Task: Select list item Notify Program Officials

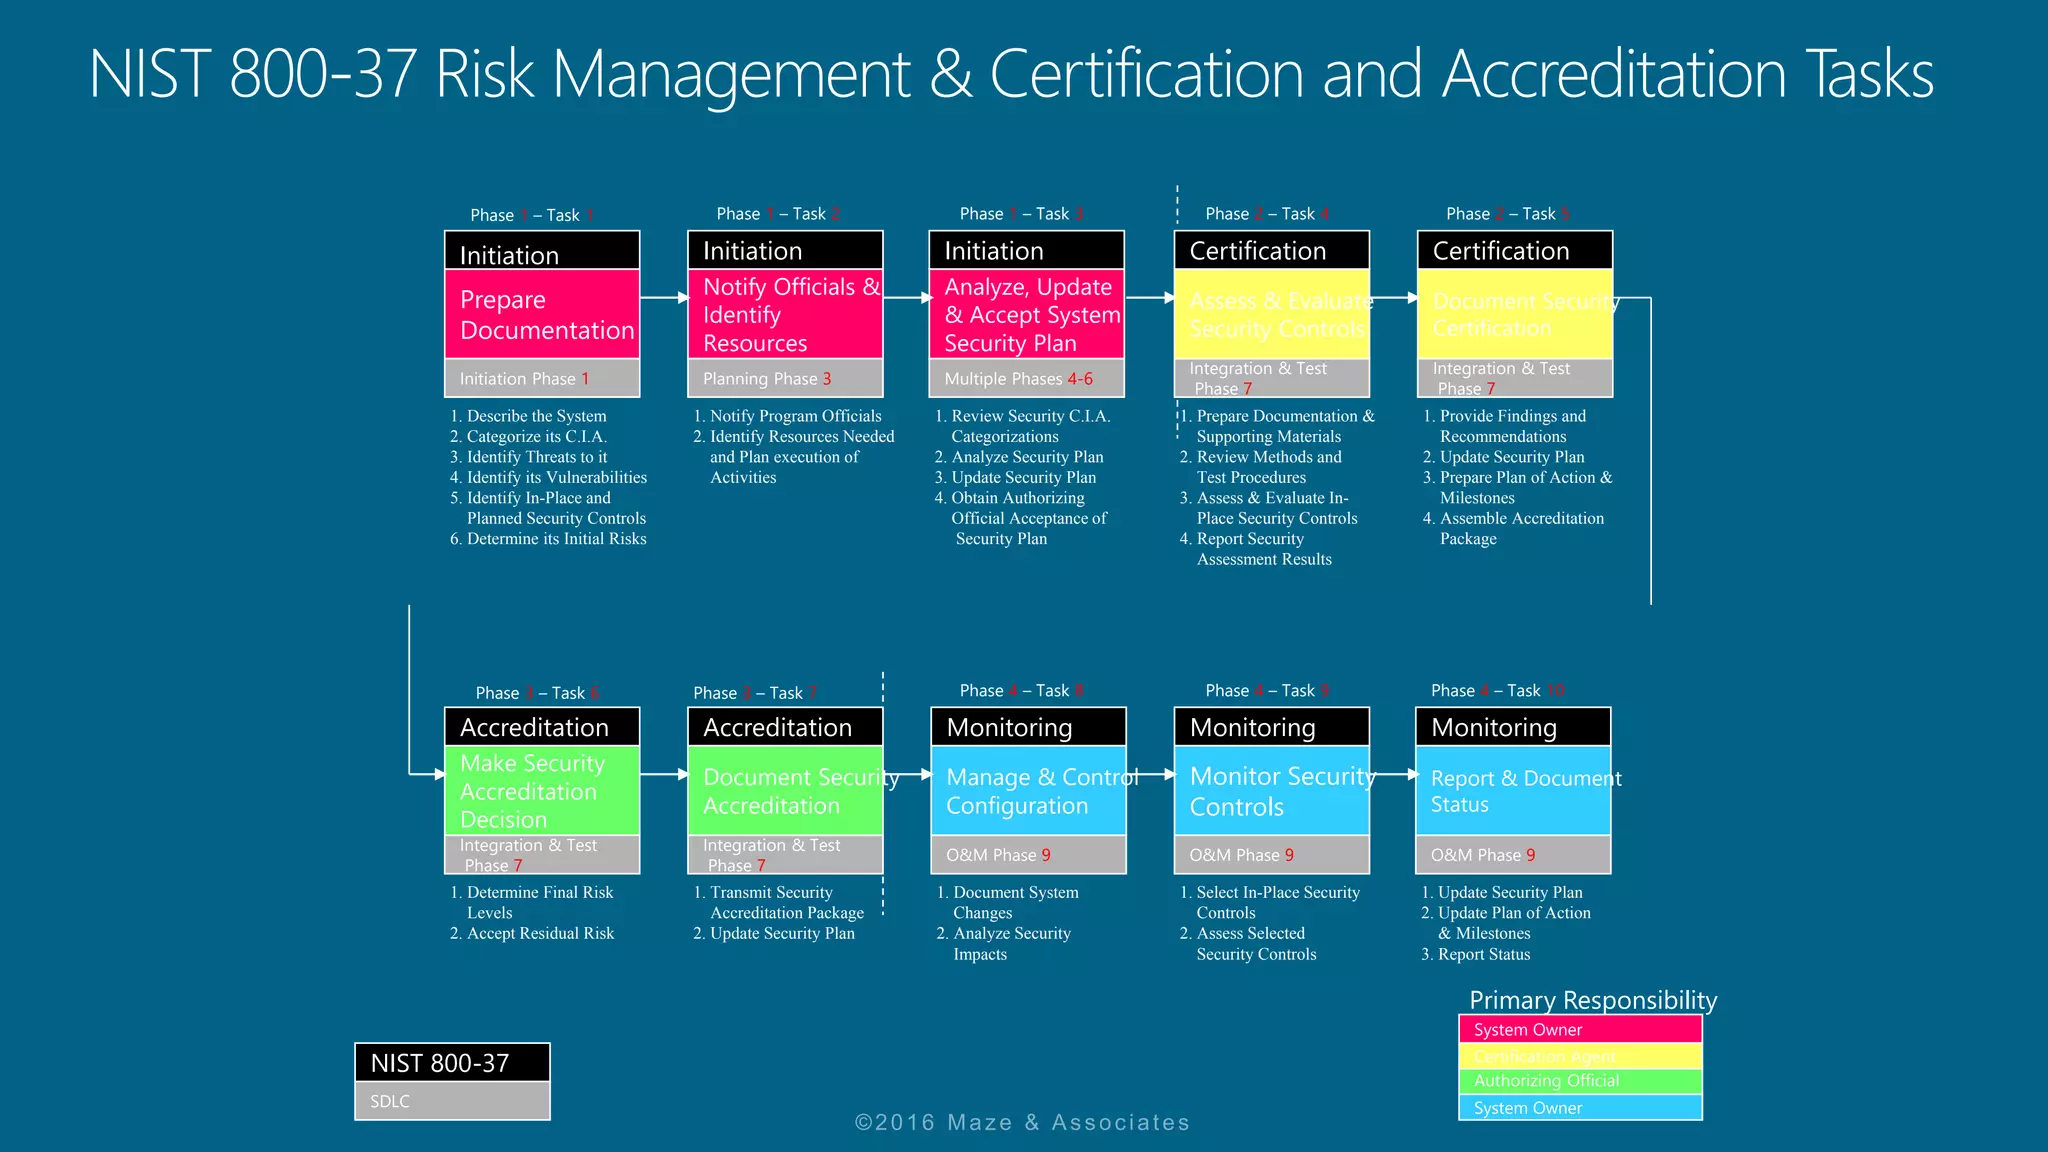Action: point(788,416)
